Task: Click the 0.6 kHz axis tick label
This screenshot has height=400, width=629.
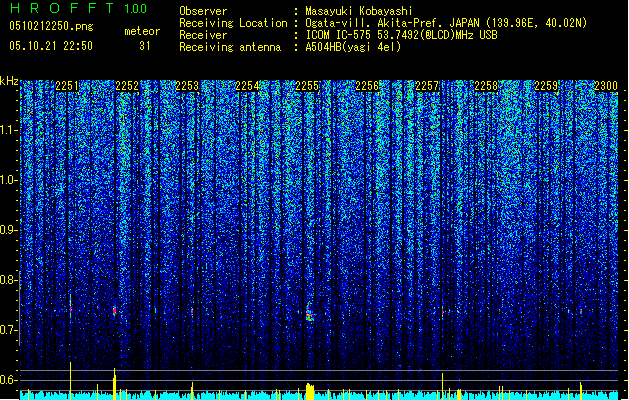Action: [9, 380]
